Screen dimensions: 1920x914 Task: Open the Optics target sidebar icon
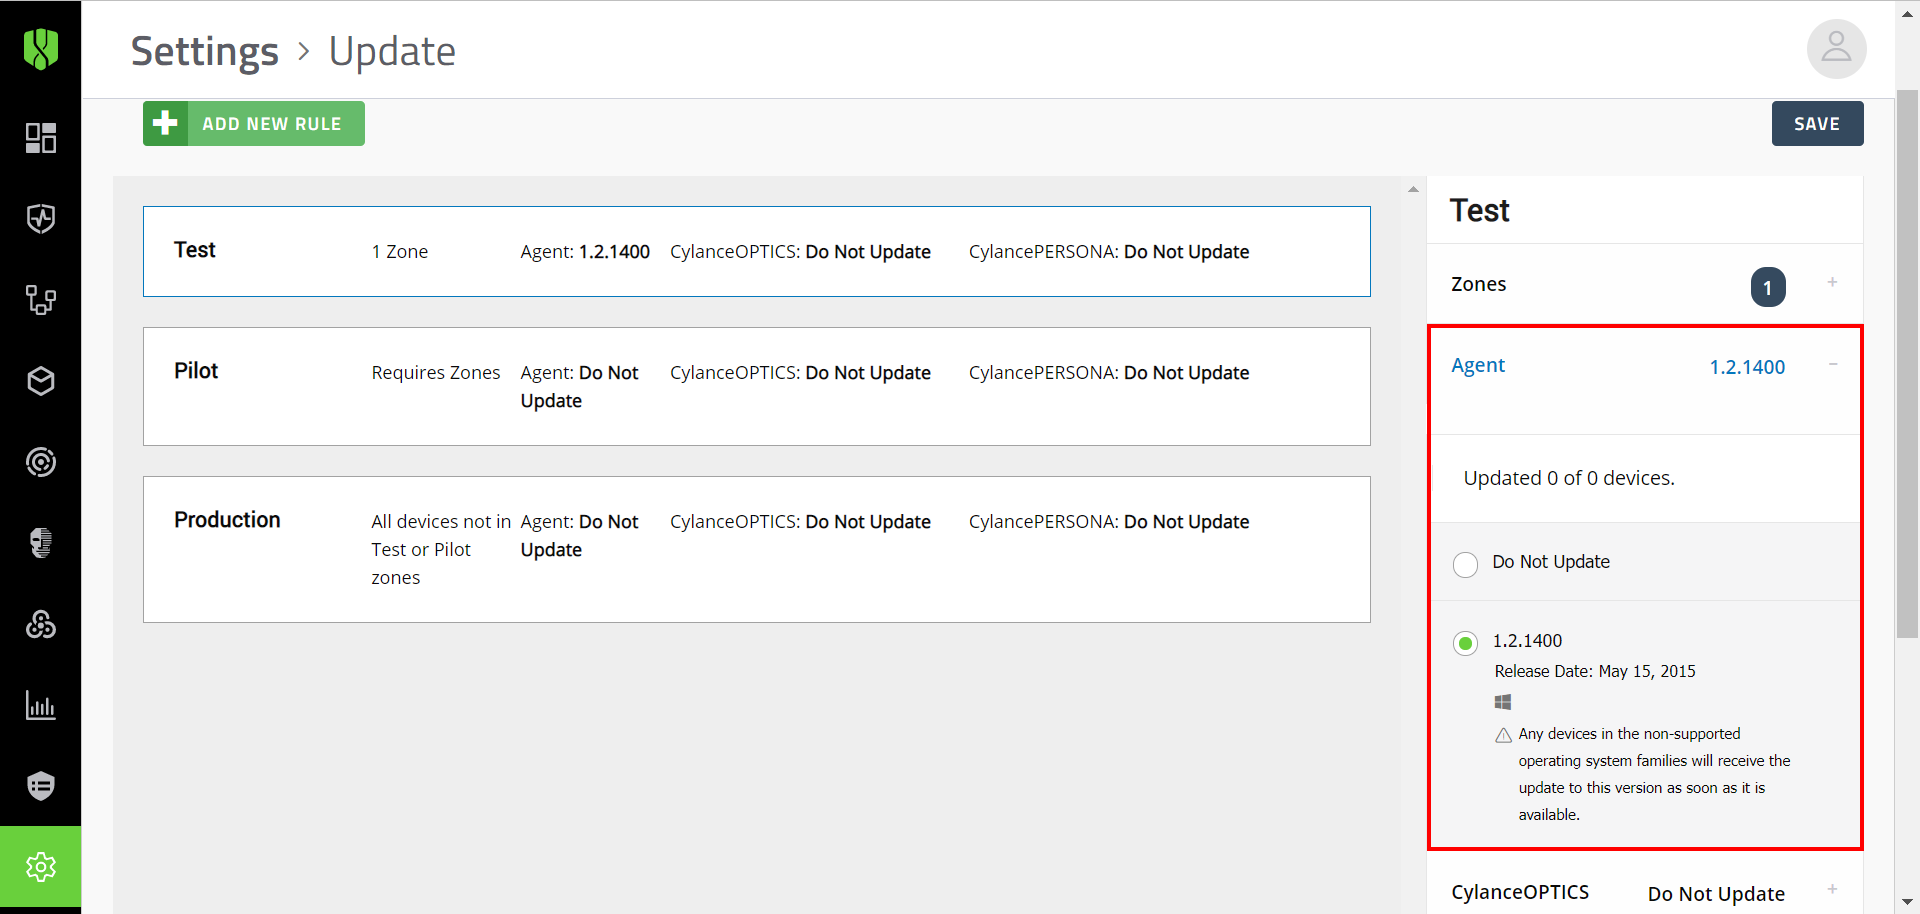[41, 462]
